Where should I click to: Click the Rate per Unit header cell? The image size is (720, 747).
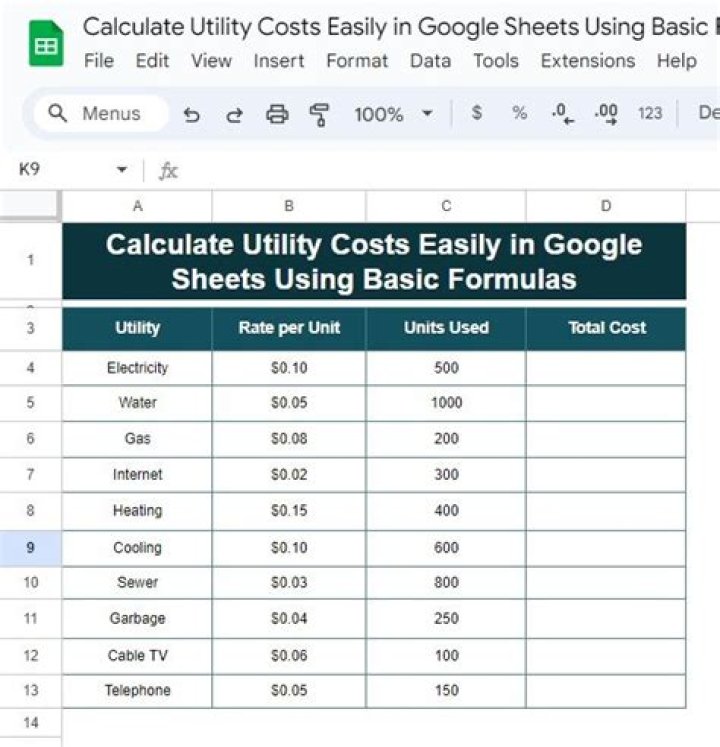click(289, 328)
